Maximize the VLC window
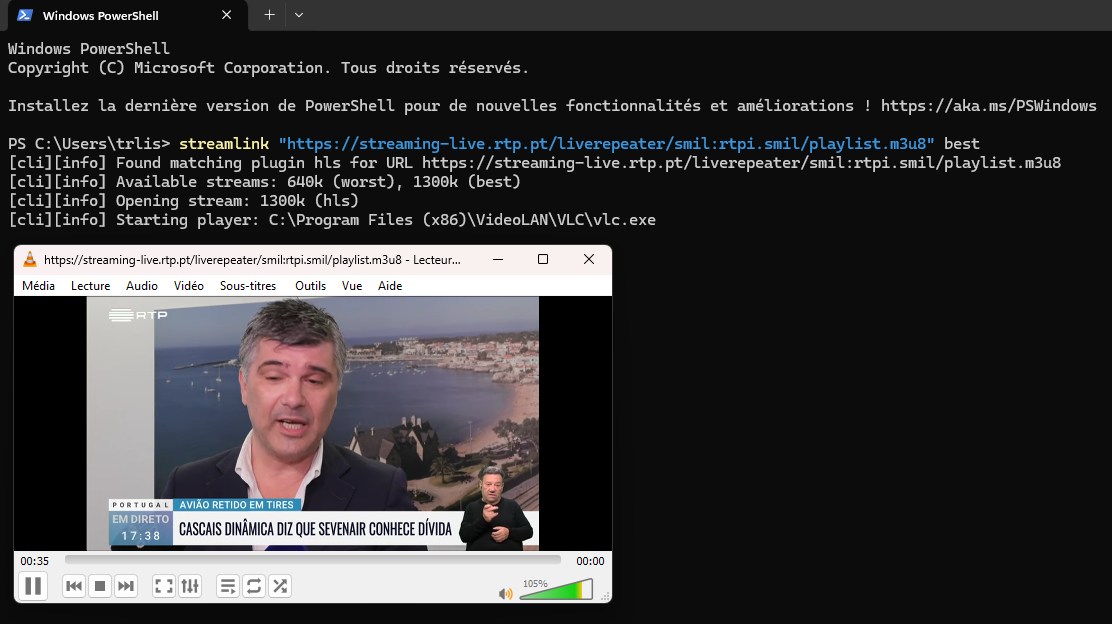The height and width of the screenshot is (624, 1112). click(x=543, y=260)
